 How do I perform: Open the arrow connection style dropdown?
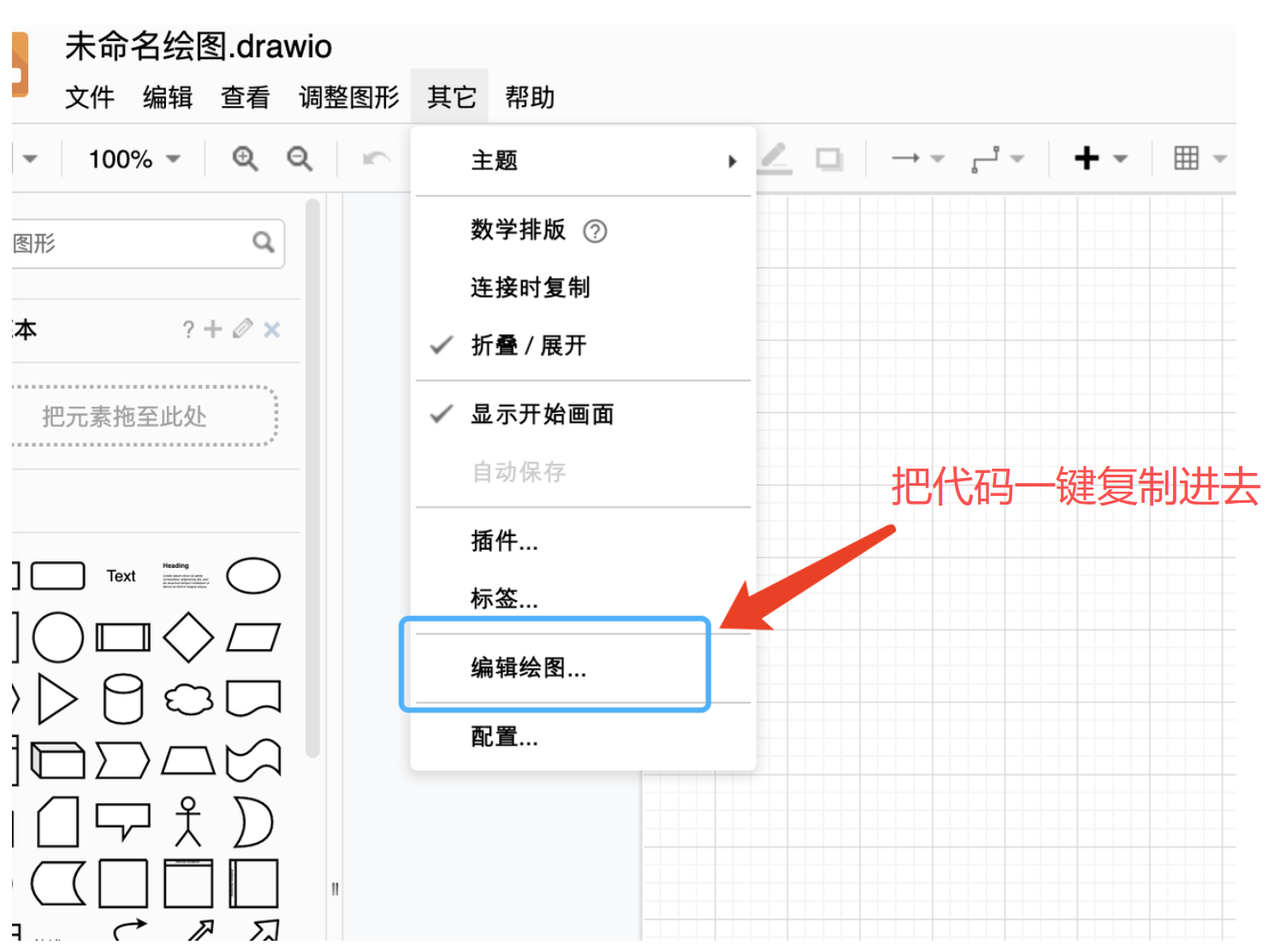point(917,158)
